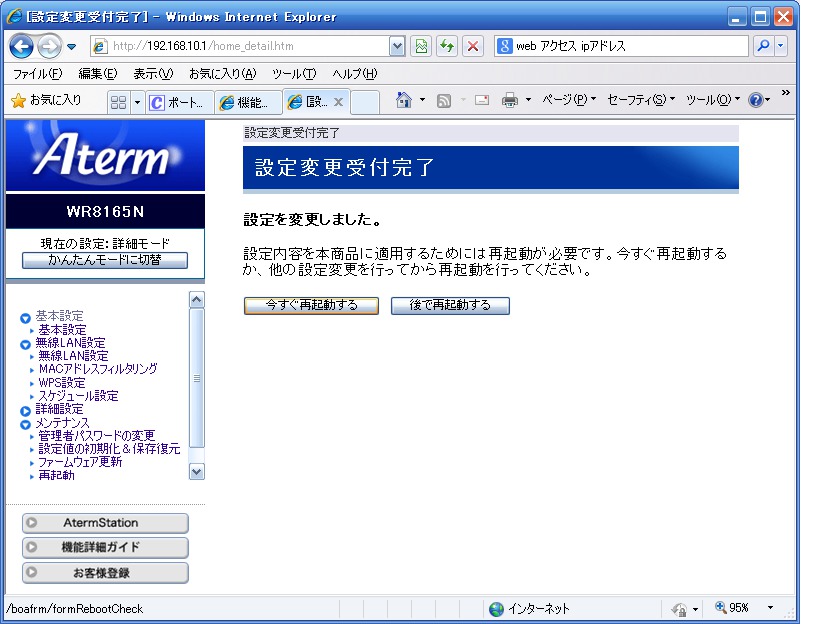Open the 表示(V) menu
The height and width of the screenshot is (624, 822).
[153, 74]
